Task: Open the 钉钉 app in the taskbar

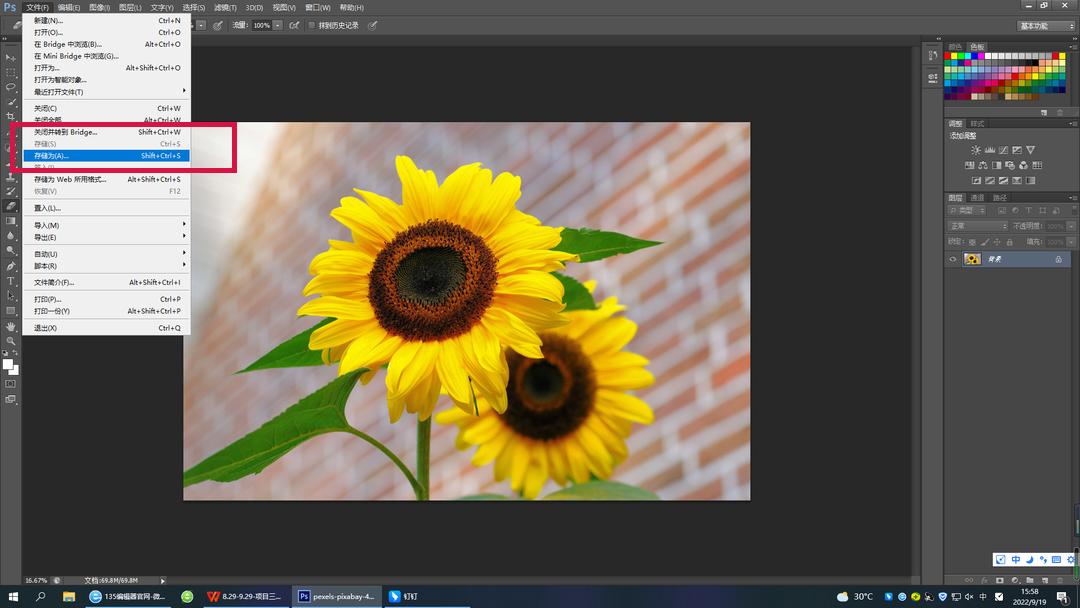Action: point(405,596)
